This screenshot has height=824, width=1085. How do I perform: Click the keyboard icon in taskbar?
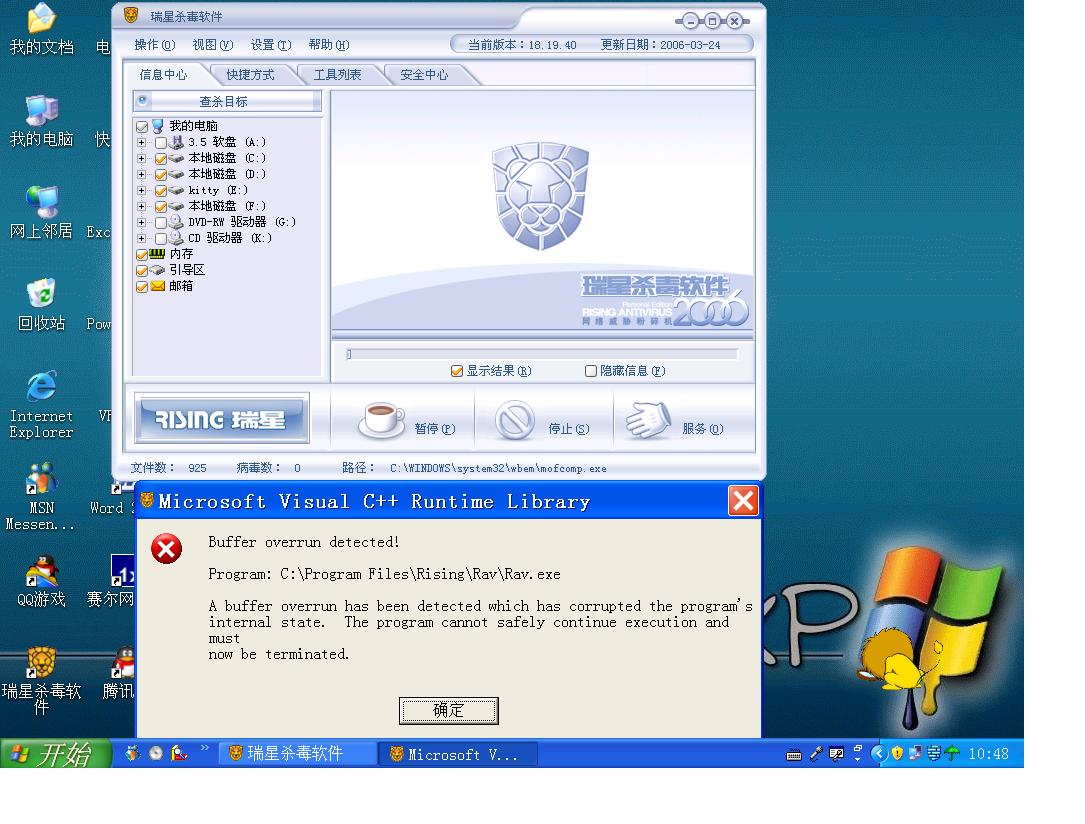tap(794, 755)
